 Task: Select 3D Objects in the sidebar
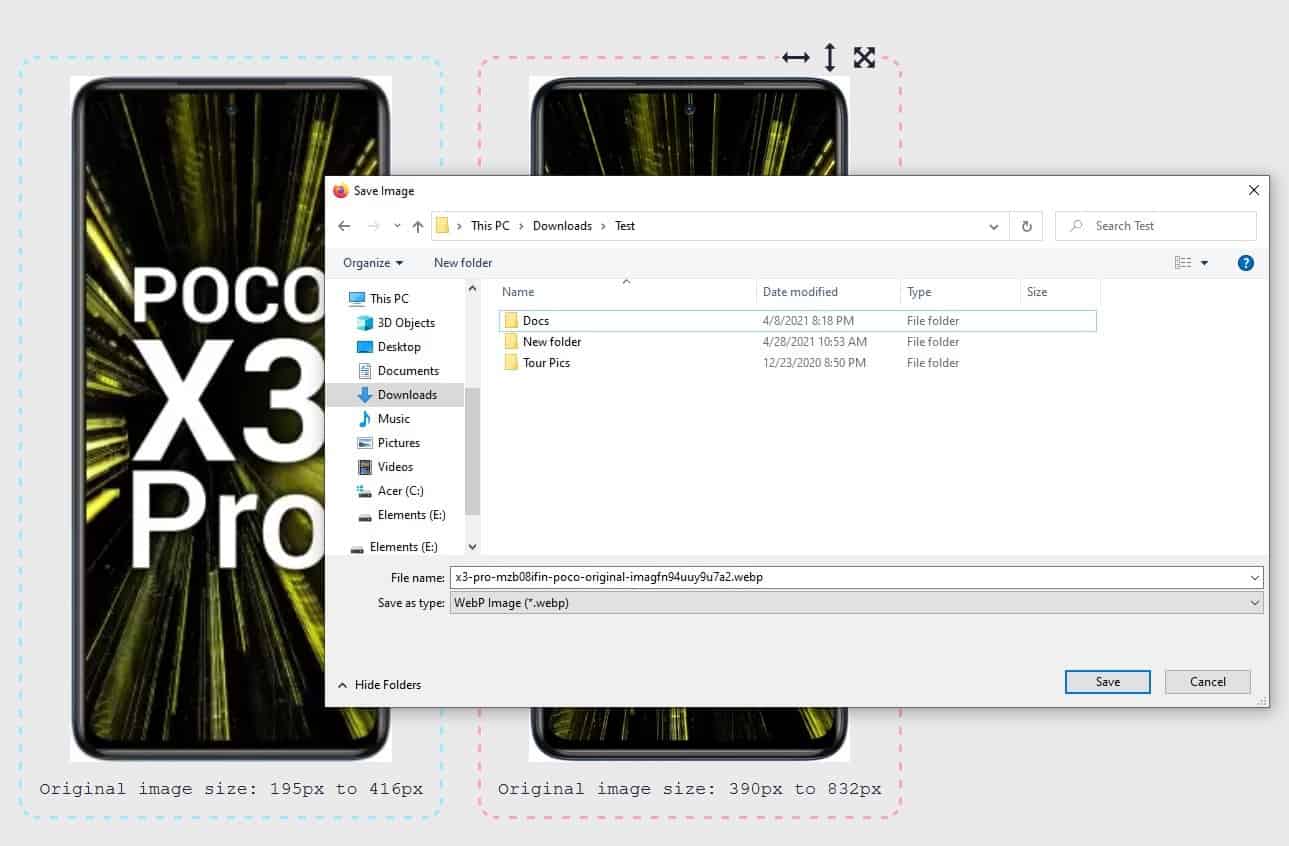[406, 323]
